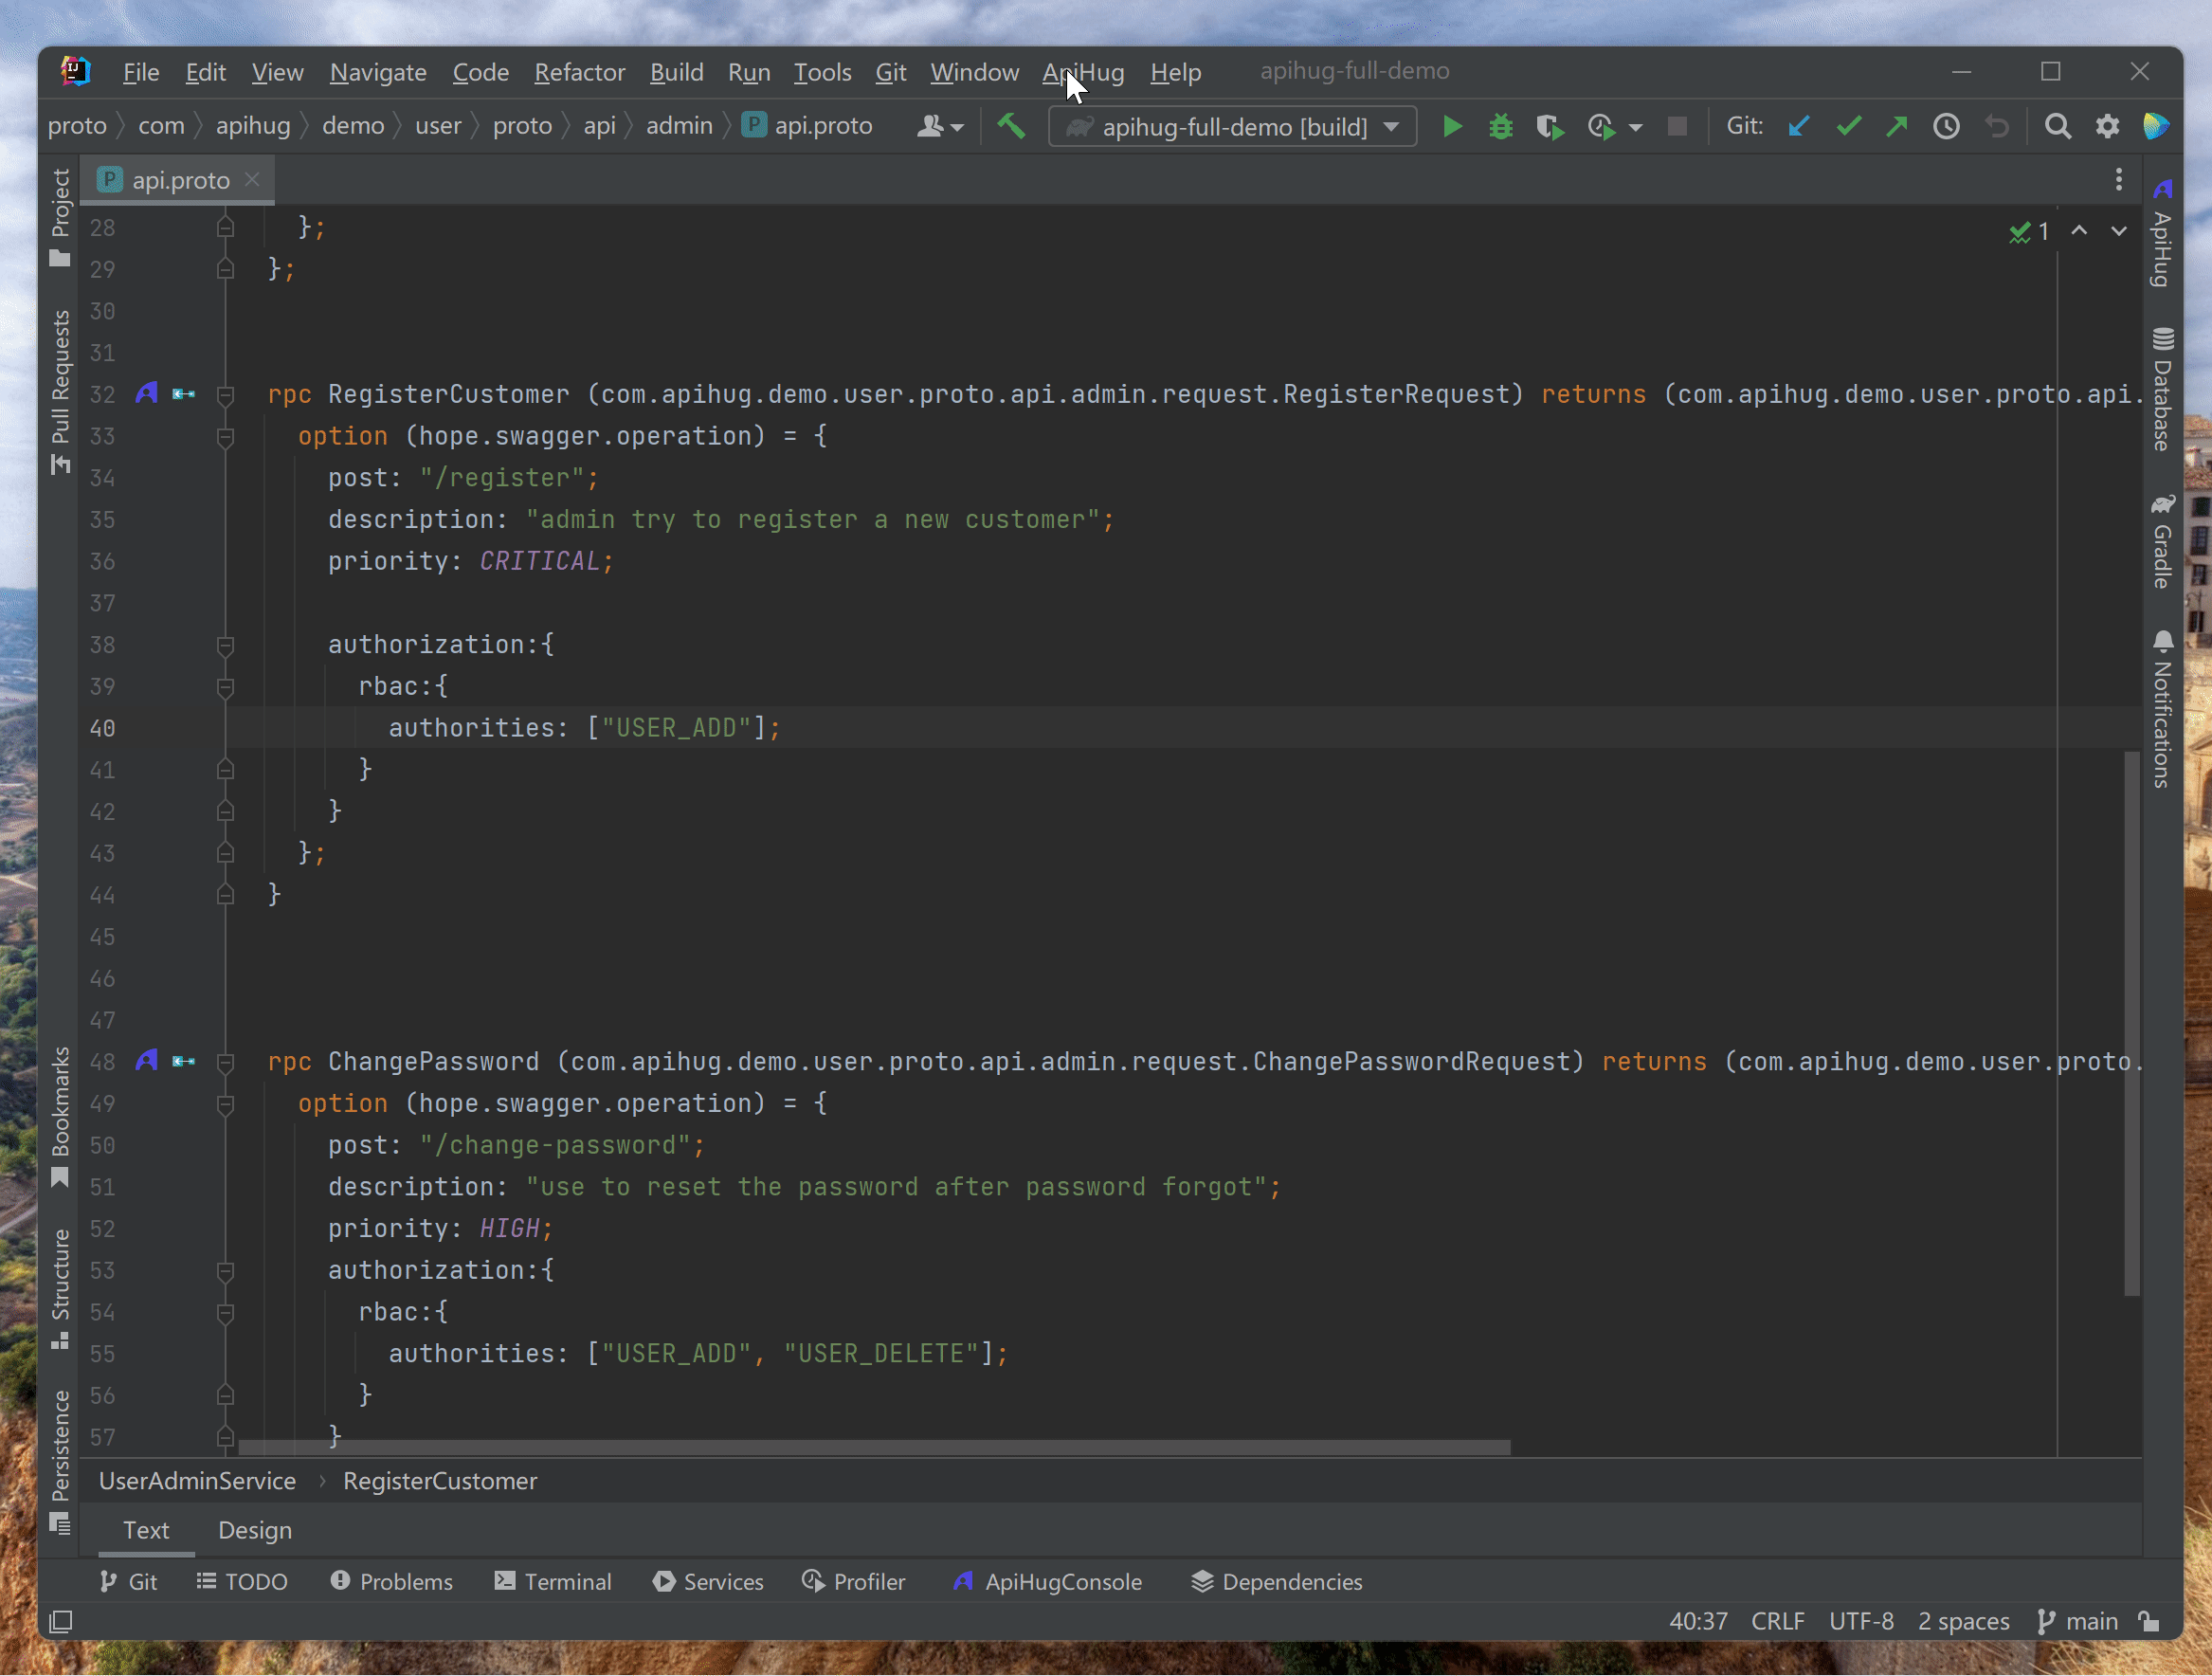Viewport: 2212px width, 1676px height.
Task: Commit changes using the Git checkmark icon
Action: 1848,126
